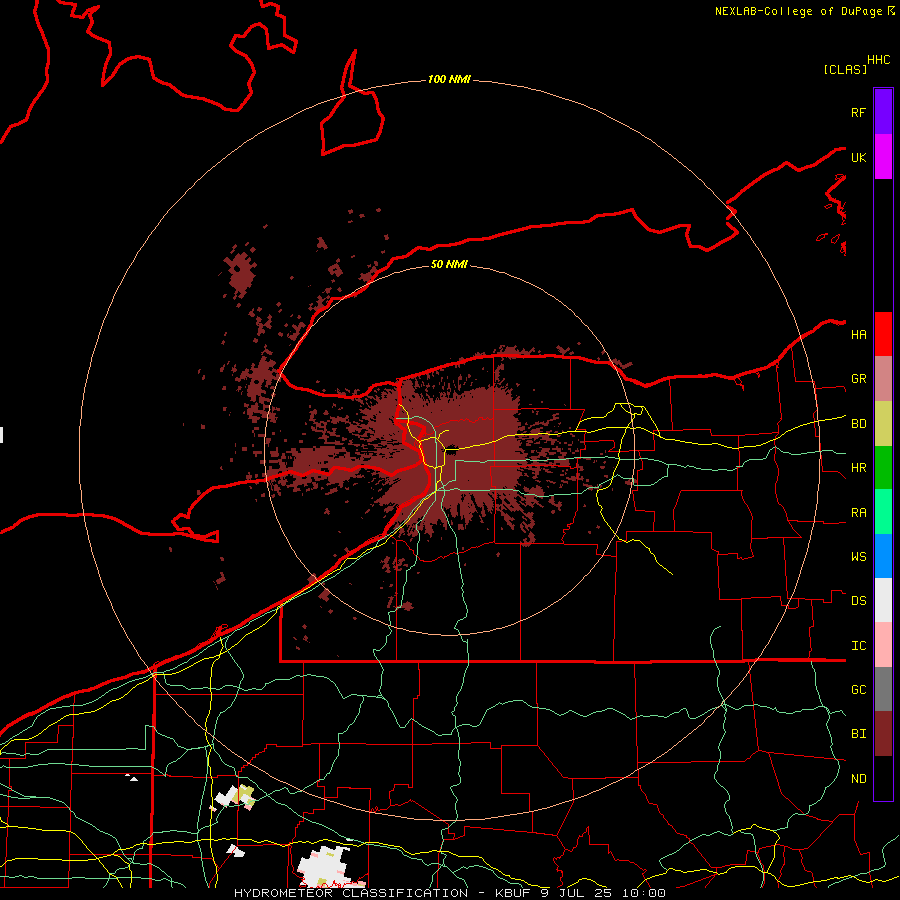Click the DS white legend swatch
900x900 pixels.
[x=883, y=600]
